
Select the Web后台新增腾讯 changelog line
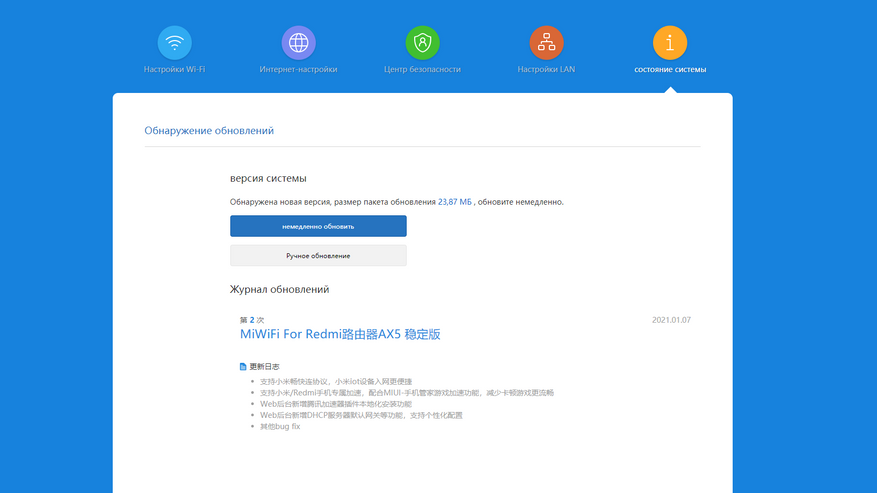pos(336,404)
